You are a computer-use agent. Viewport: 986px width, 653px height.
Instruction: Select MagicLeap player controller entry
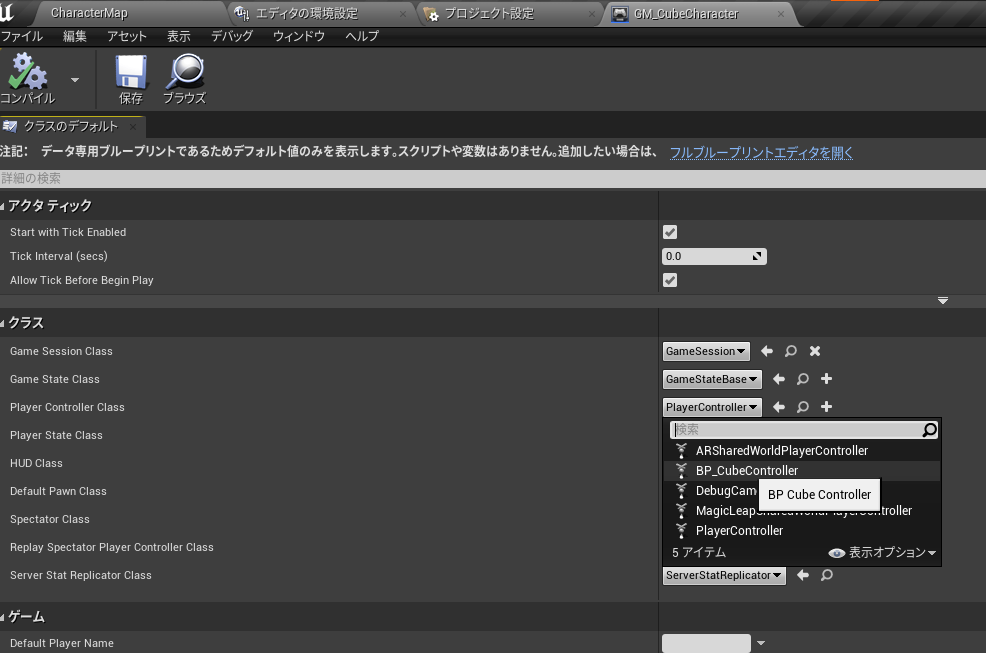click(802, 511)
